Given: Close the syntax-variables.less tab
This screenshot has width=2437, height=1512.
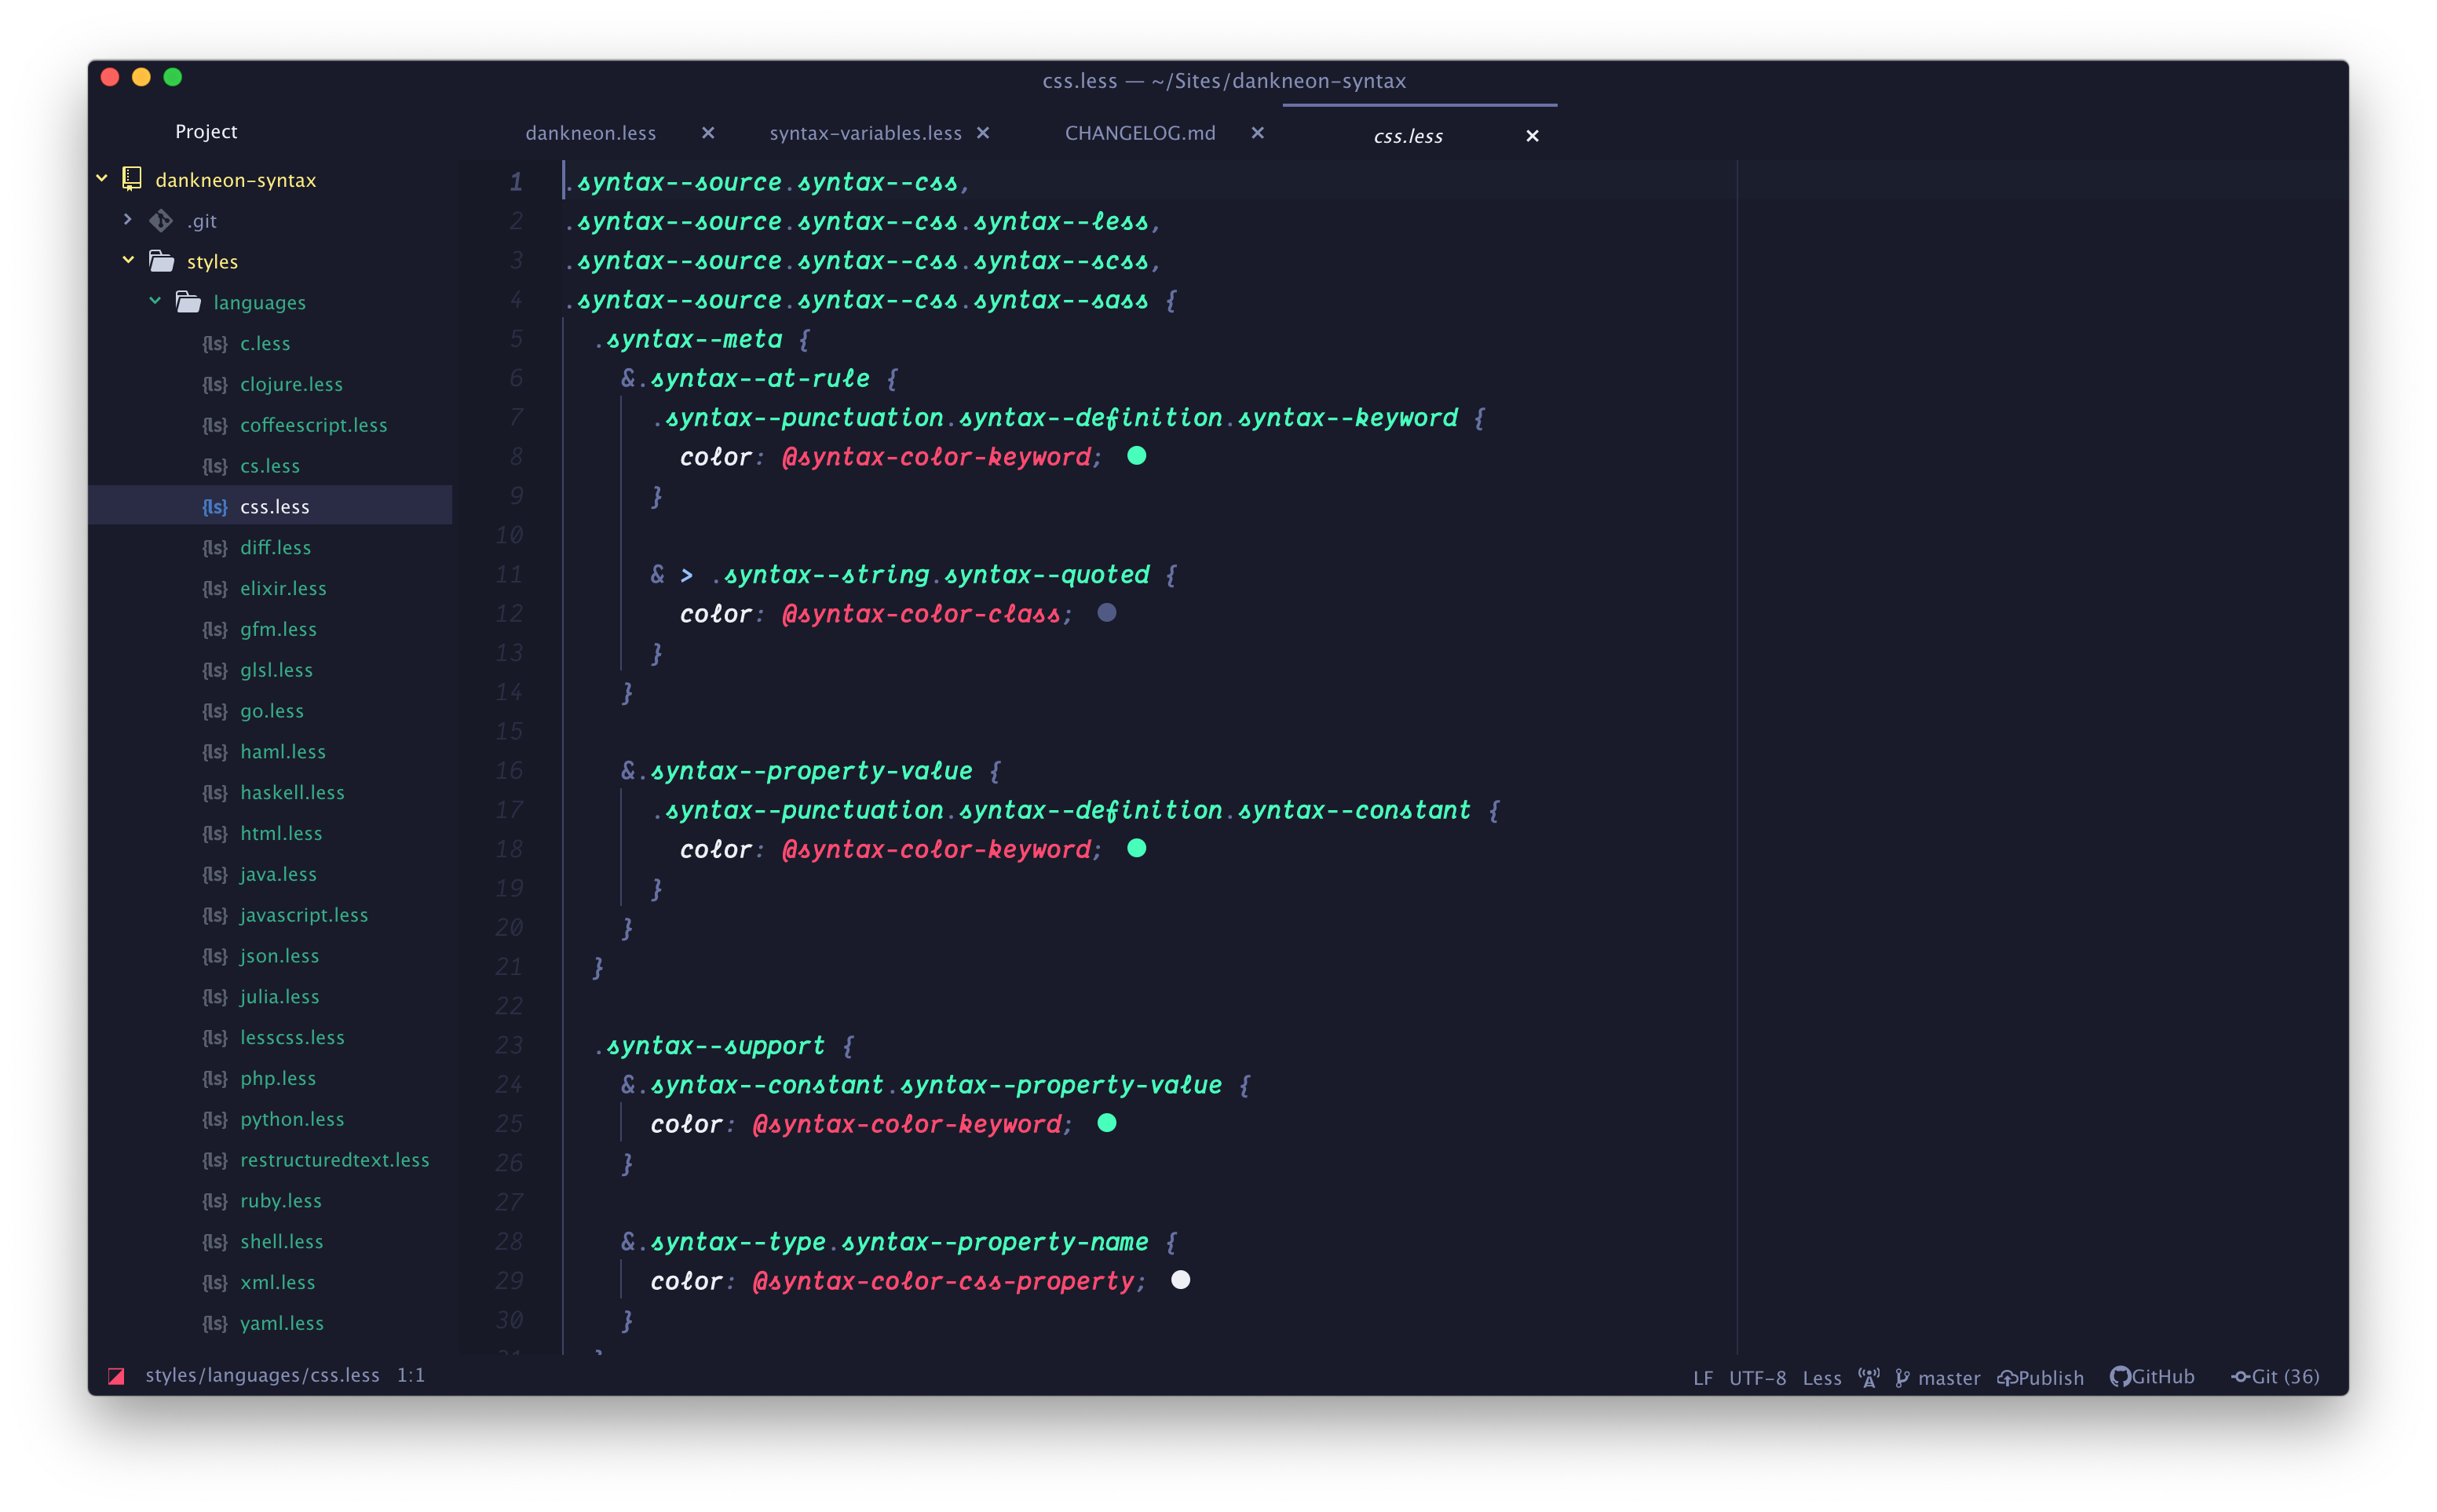Looking at the screenshot, I should pyautogui.click(x=983, y=133).
